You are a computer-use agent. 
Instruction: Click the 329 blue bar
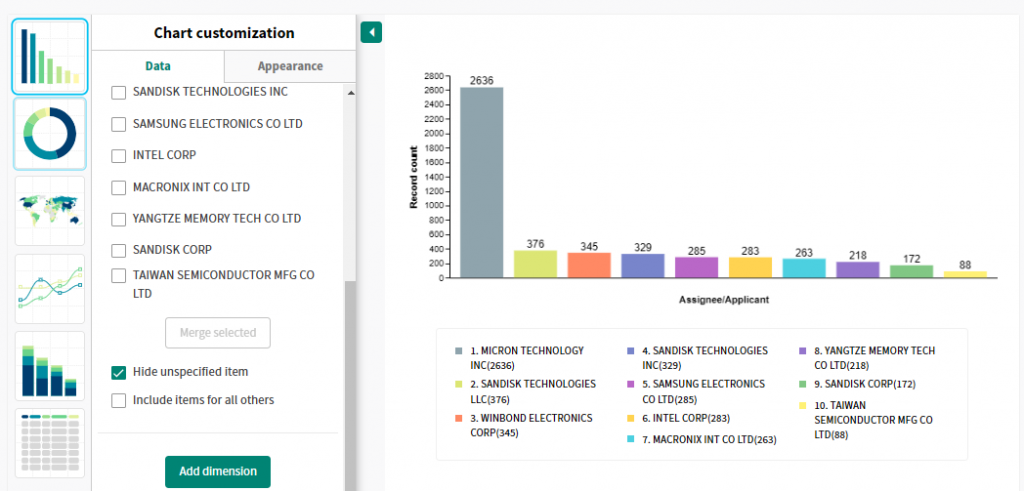pos(643,266)
